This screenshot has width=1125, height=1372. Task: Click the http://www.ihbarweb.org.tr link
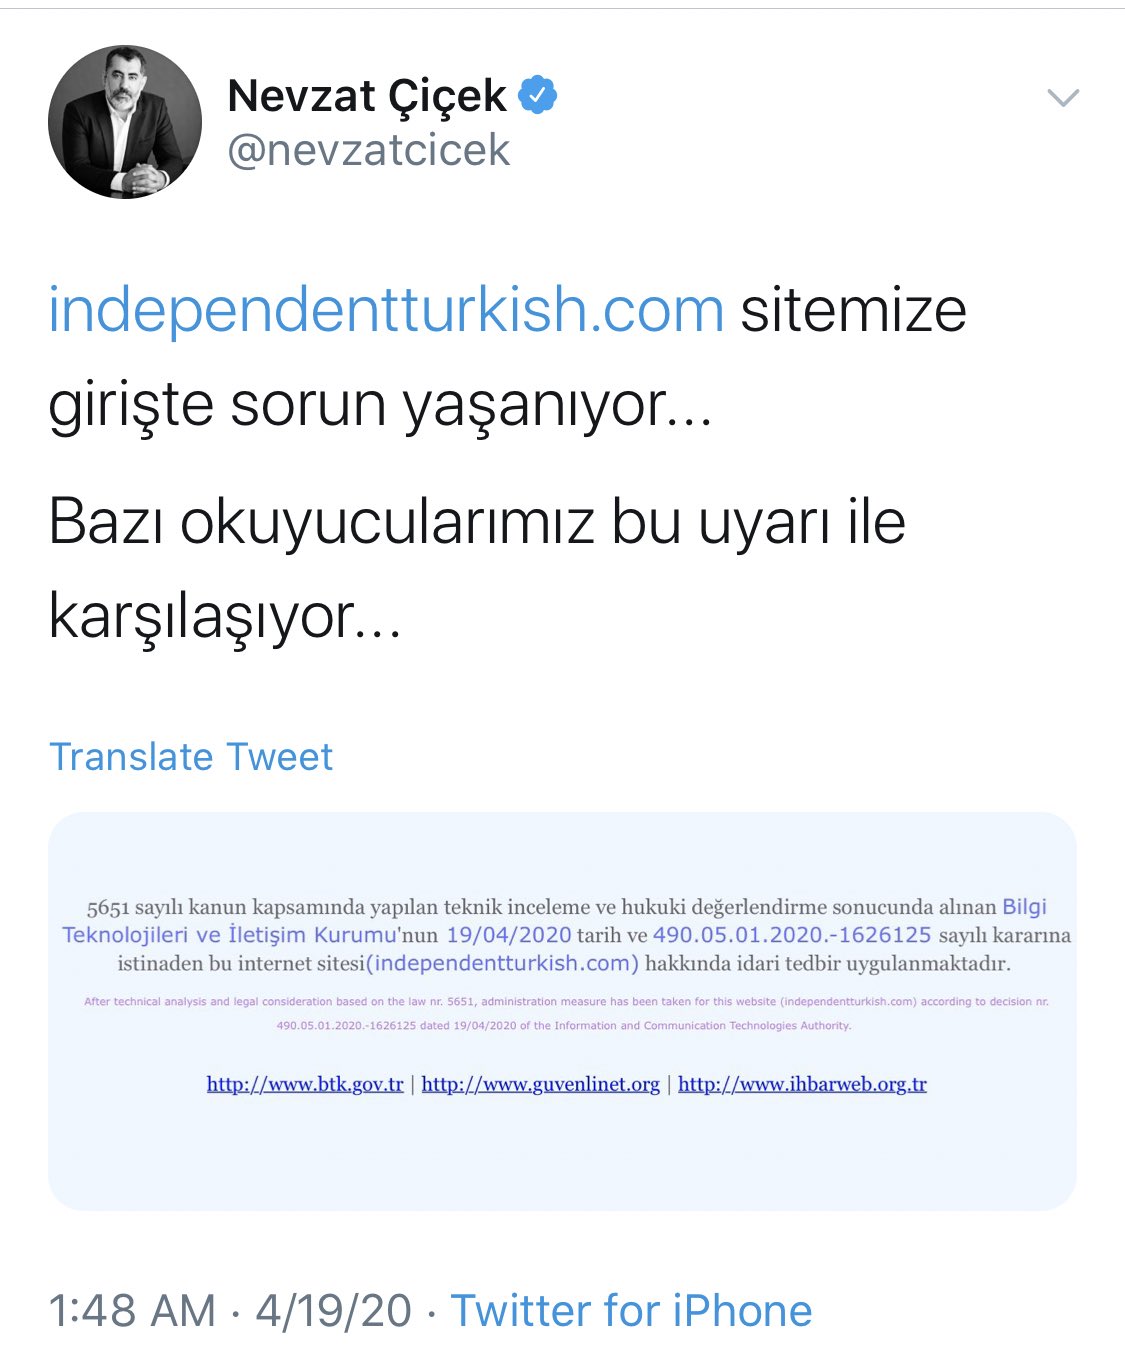click(x=803, y=1084)
